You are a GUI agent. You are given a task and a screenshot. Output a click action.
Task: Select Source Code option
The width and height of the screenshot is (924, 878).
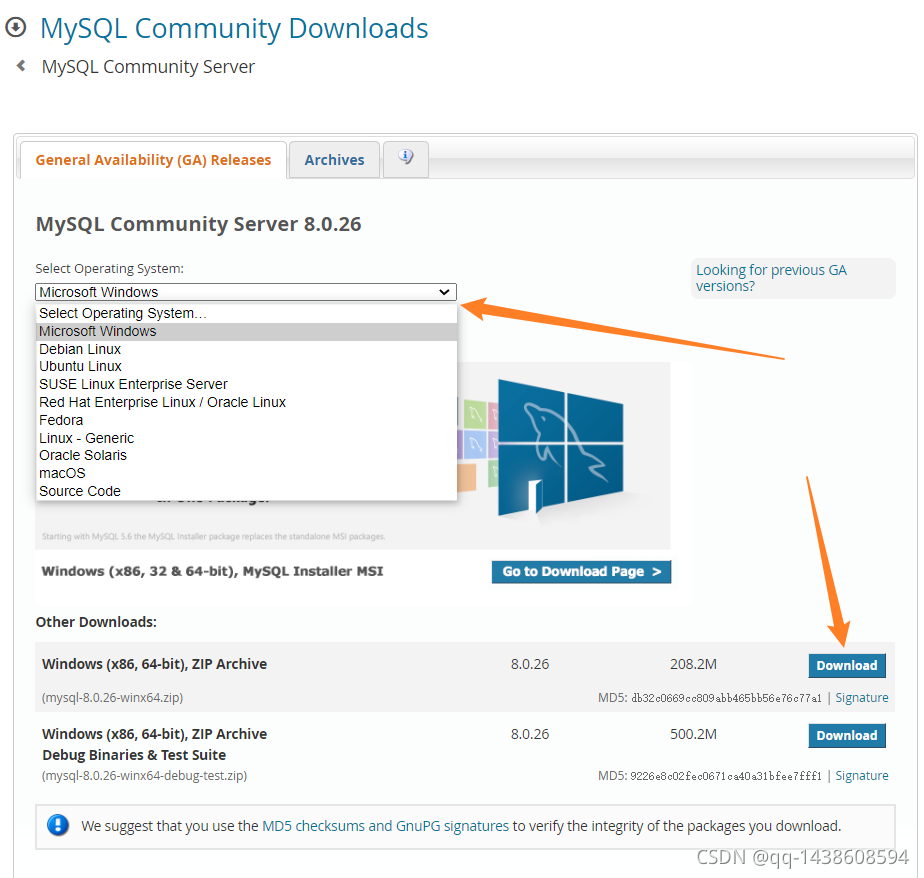click(x=246, y=491)
